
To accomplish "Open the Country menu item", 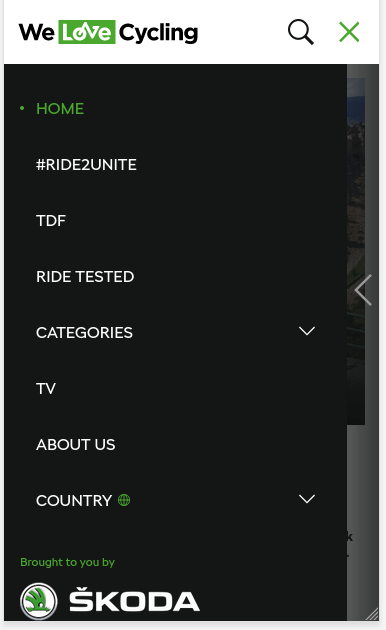I will pyautogui.click(x=74, y=501).
